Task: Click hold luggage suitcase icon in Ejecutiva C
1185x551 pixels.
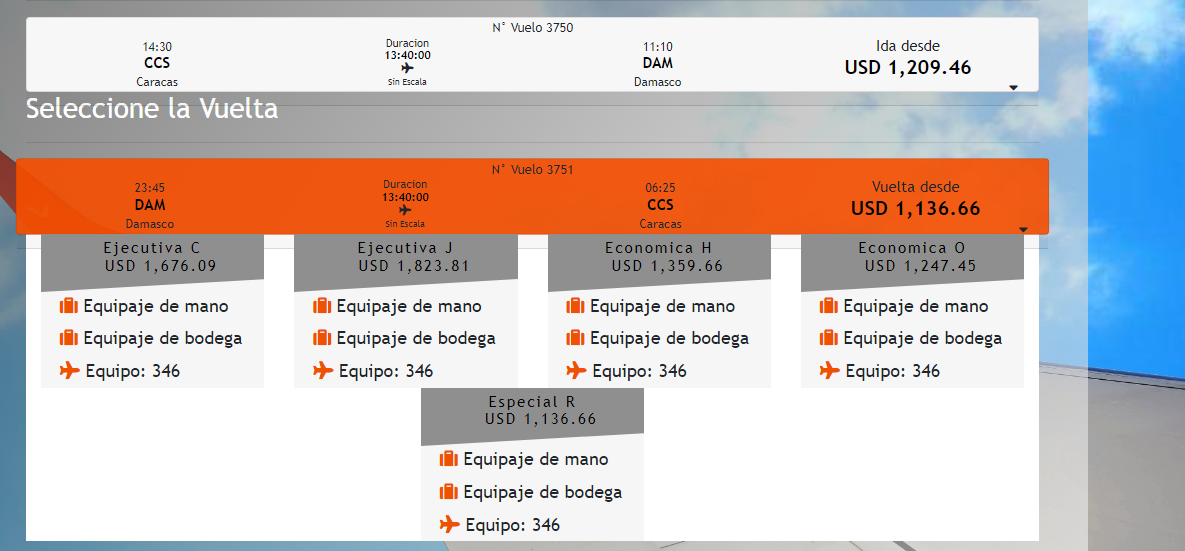Action: pyautogui.click(x=69, y=338)
